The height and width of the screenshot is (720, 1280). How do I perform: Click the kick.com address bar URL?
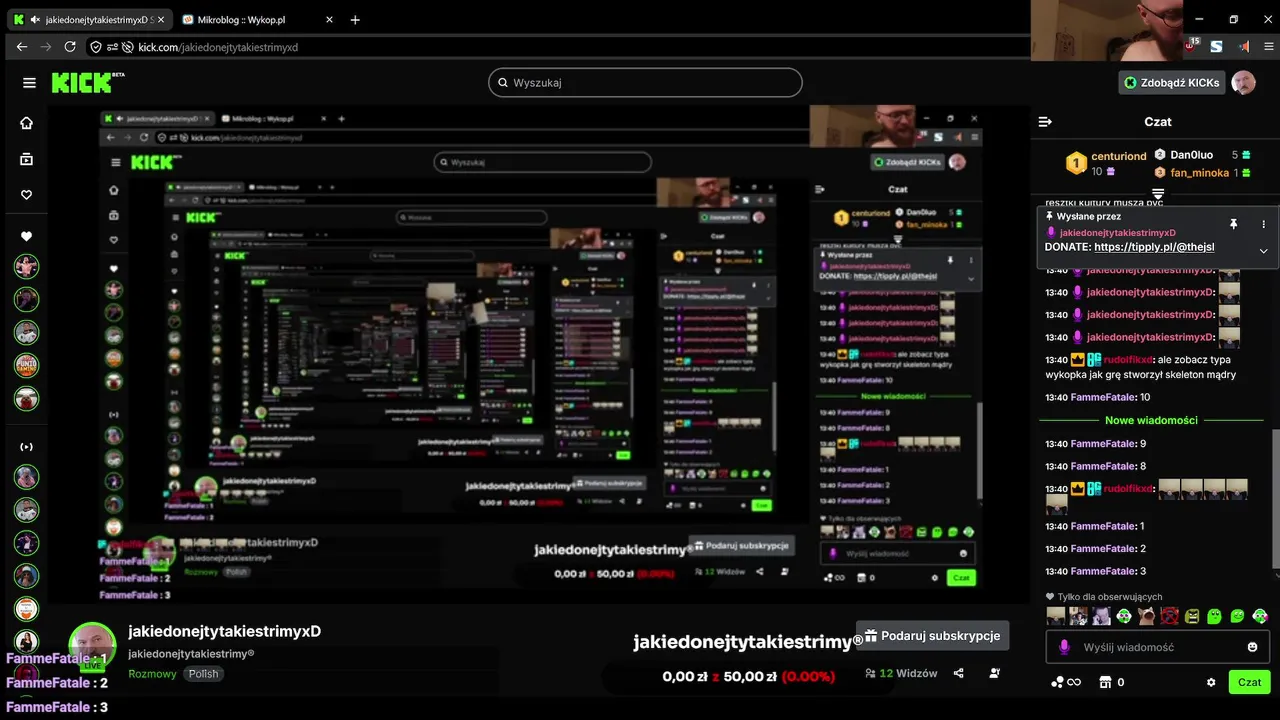pyautogui.click(x=218, y=47)
